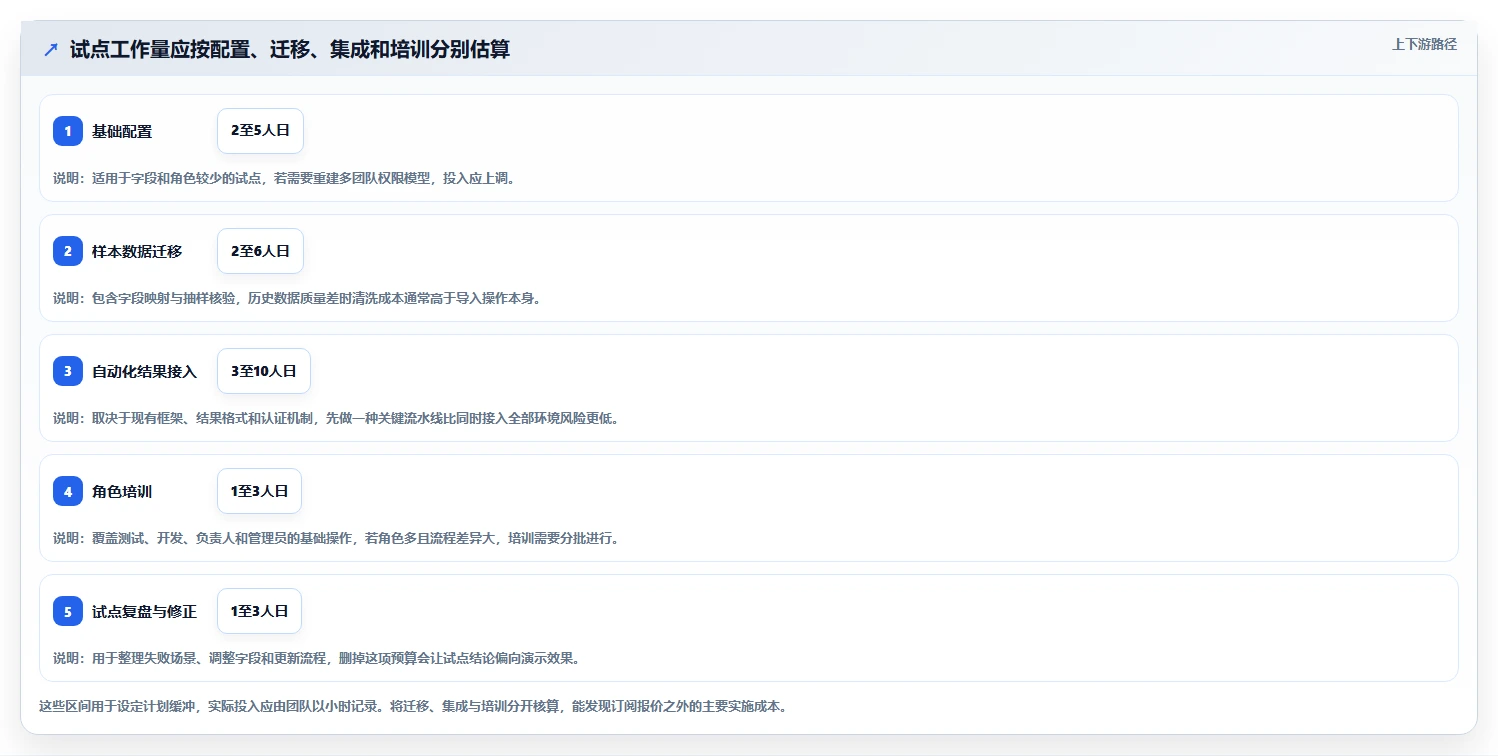This screenshot has height=756, width=1498.
Task: Select 1至3人日 chip for 试点复盘与修正
Action: click(259, 611)
